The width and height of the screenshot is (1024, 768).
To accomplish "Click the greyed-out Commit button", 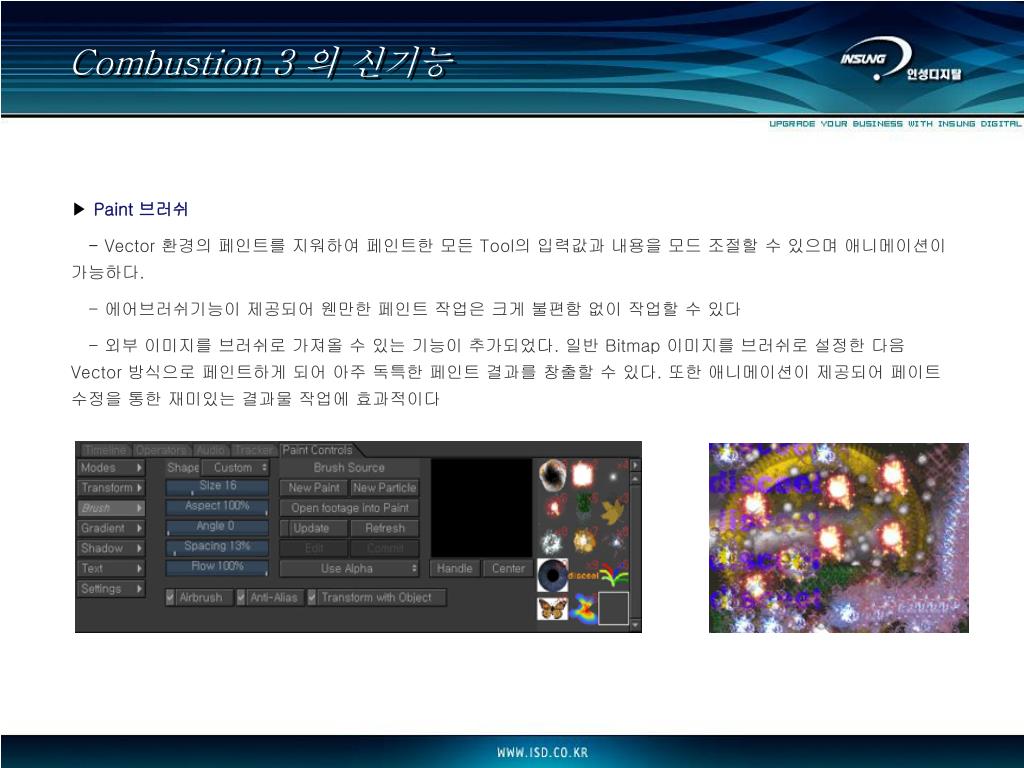I will pyautogui.click(x=385, y=548).
